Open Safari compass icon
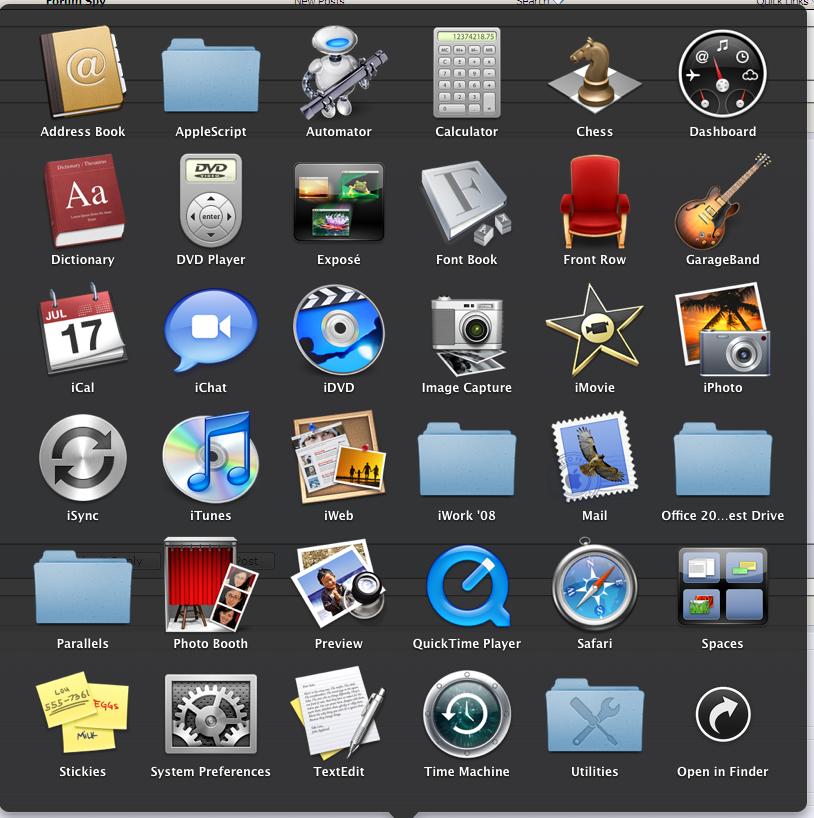 click(594, 584)
